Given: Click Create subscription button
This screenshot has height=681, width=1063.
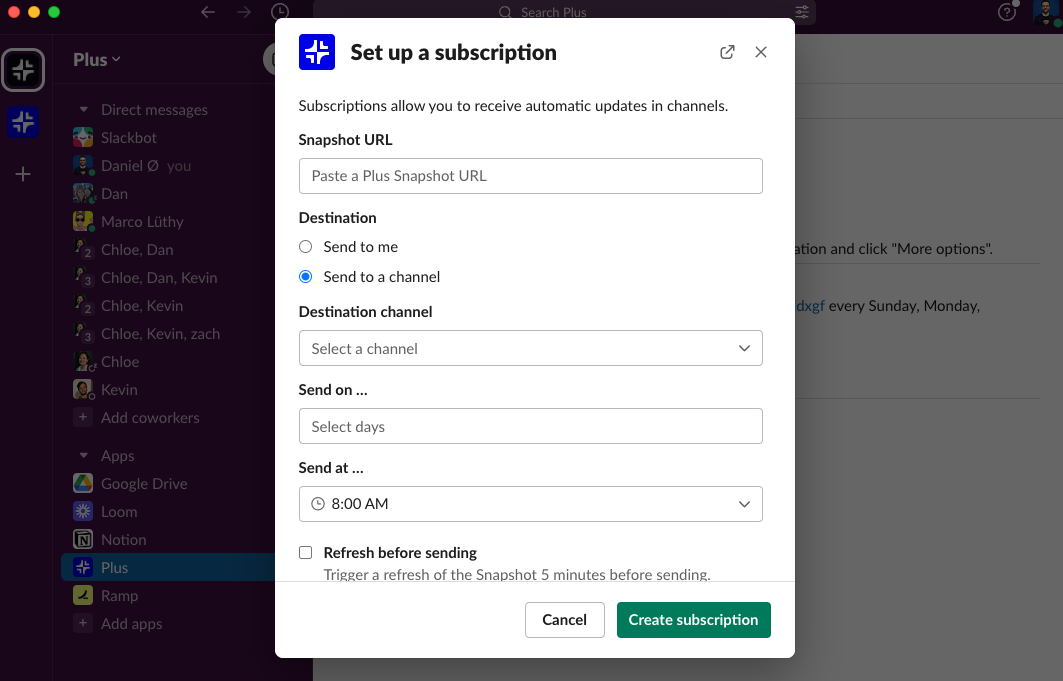Looking at the screenshot, I should pos(694,620).
